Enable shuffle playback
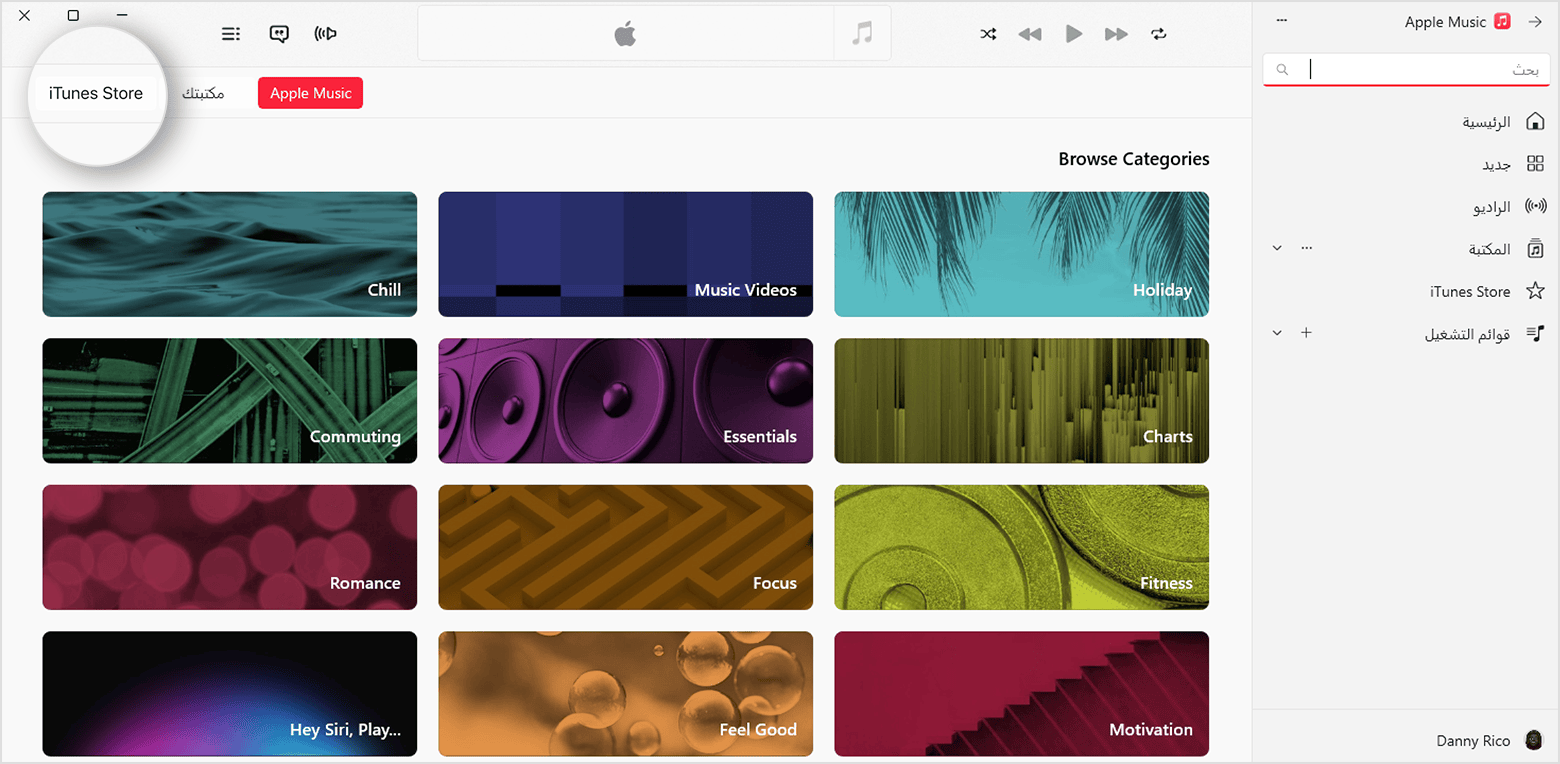Viewport: 1560px width, 764px height. pyautogui.click(x=988, y=33)
